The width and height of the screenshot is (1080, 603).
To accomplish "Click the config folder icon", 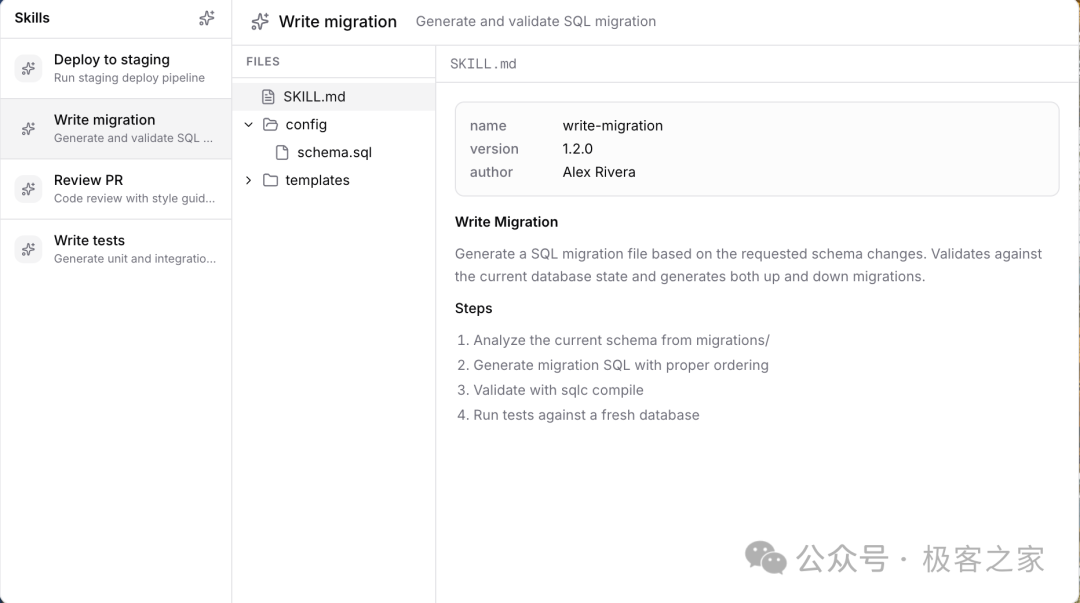I will pyautogui.click(x=270, y=125).
